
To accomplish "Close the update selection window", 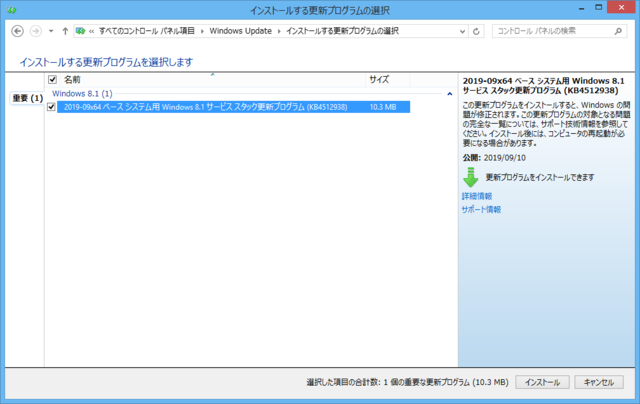I will (621, 8).
